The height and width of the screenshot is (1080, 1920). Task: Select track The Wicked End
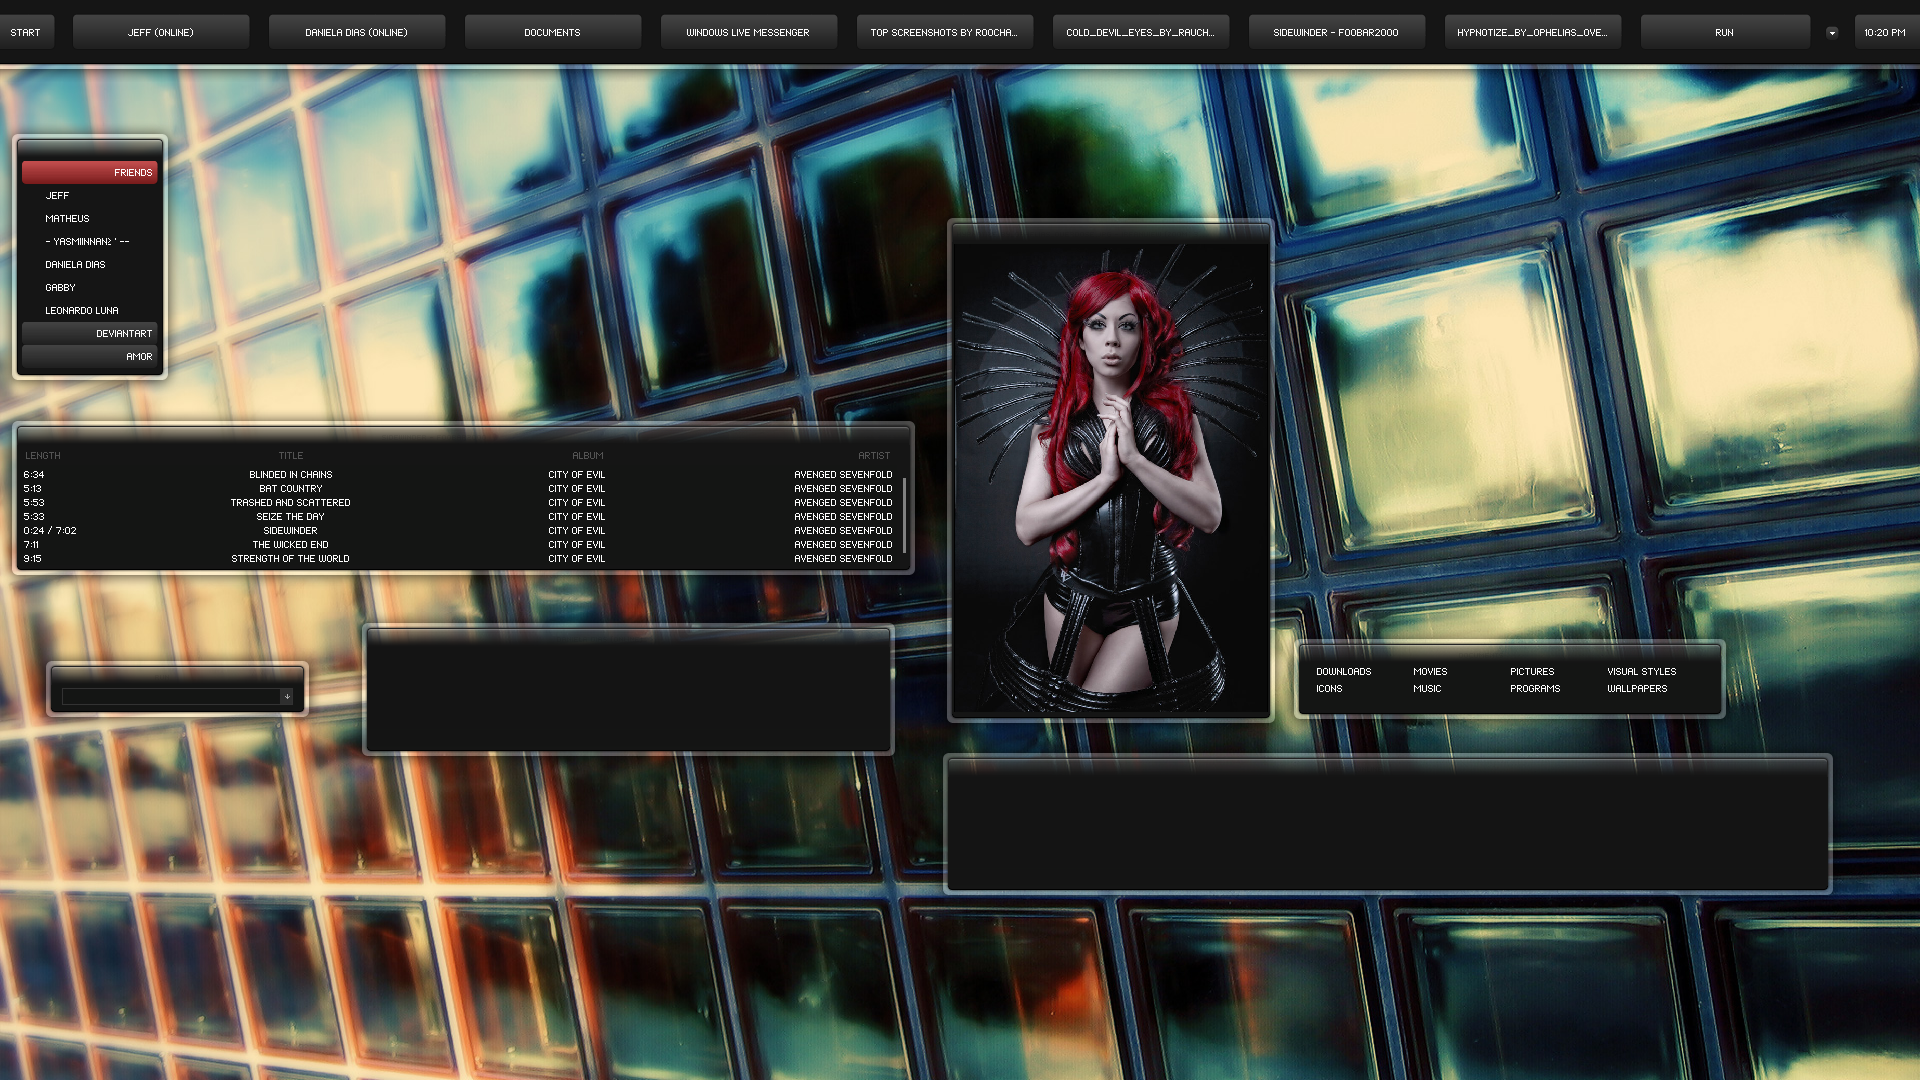pos(458,545)
